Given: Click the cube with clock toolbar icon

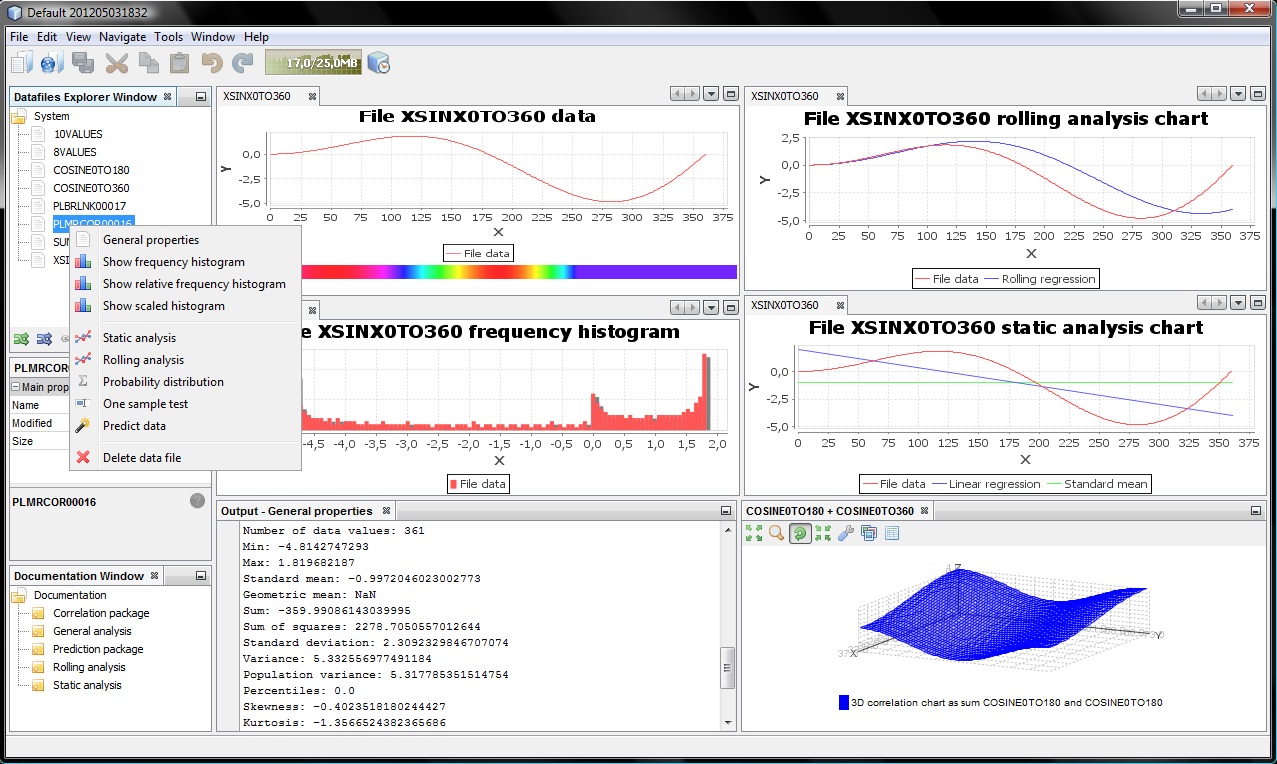Looking at the screenshot, I should click(x=378, y=63).
